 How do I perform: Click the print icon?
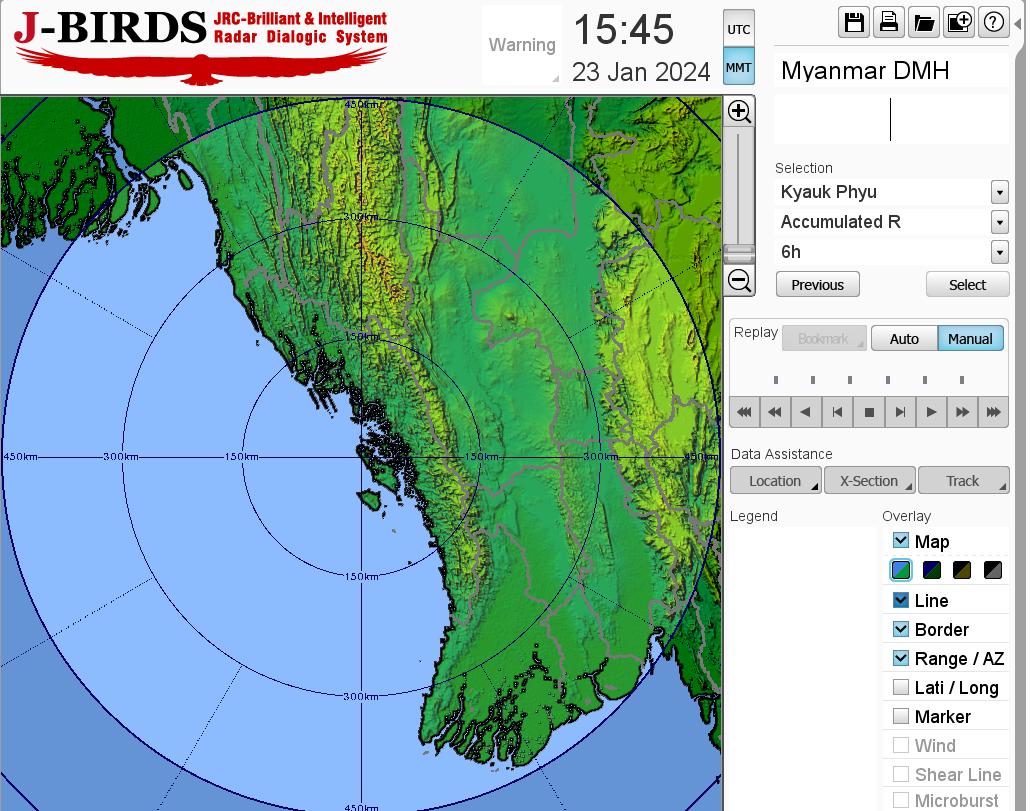[889, 22]
